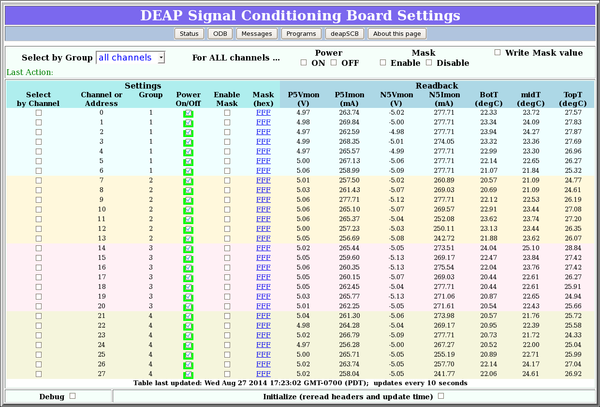Click the deapSCB button
Viewport: 600px width, 407px height.
coord(344,34)
